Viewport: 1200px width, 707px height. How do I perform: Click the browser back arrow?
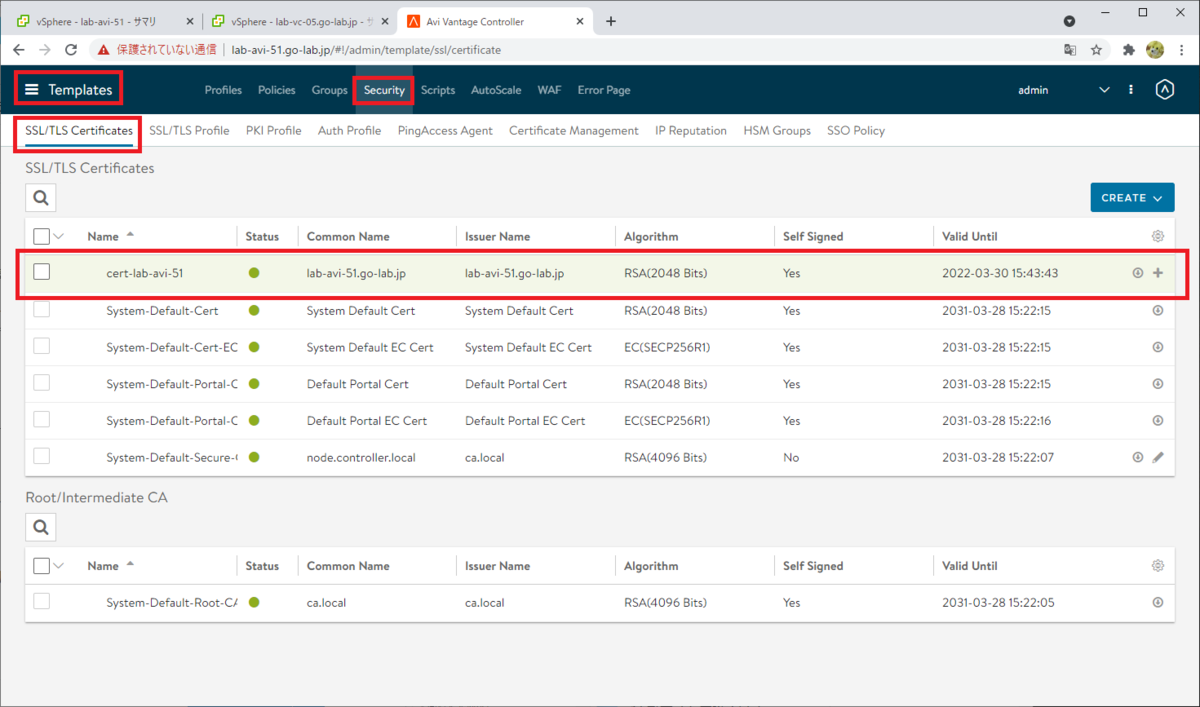click(19, 49)
